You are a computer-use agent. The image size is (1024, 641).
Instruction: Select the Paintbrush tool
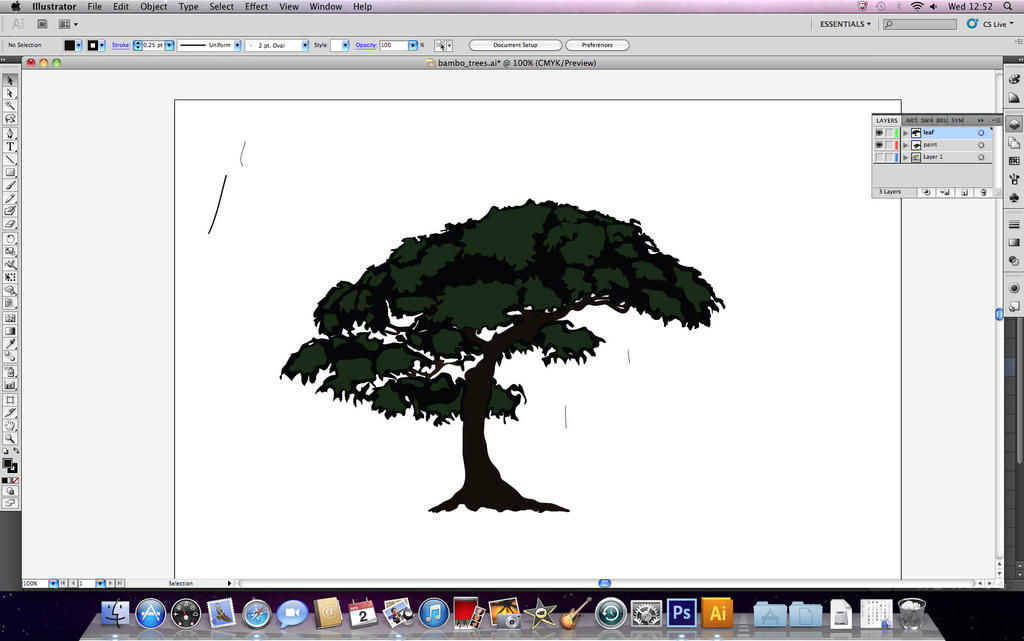(10, 185)
